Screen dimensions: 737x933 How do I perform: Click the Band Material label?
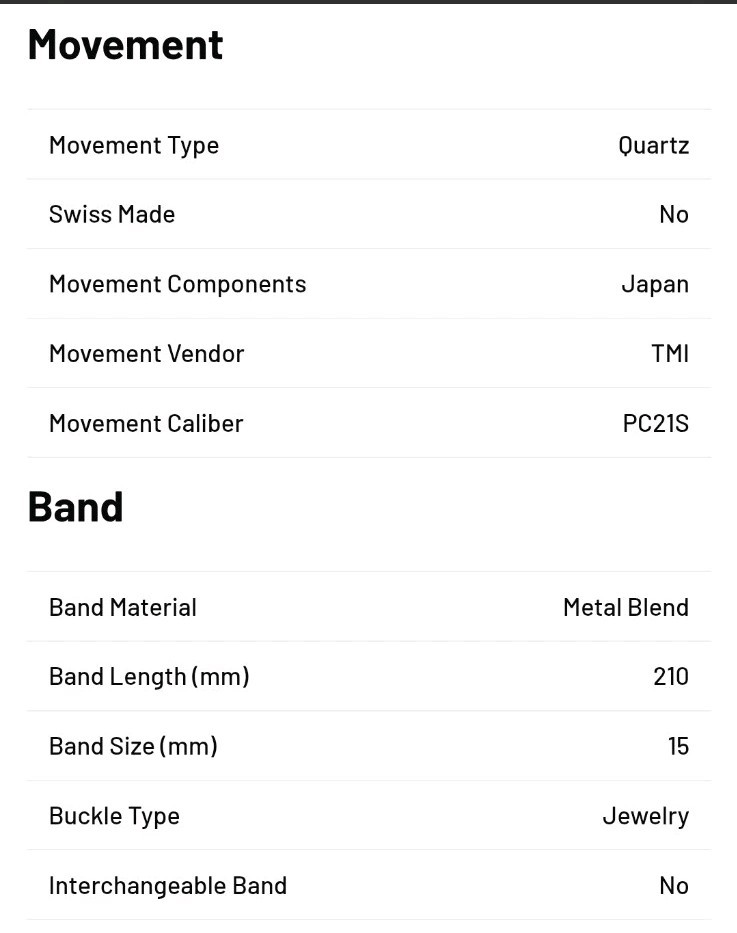[123, 608]
